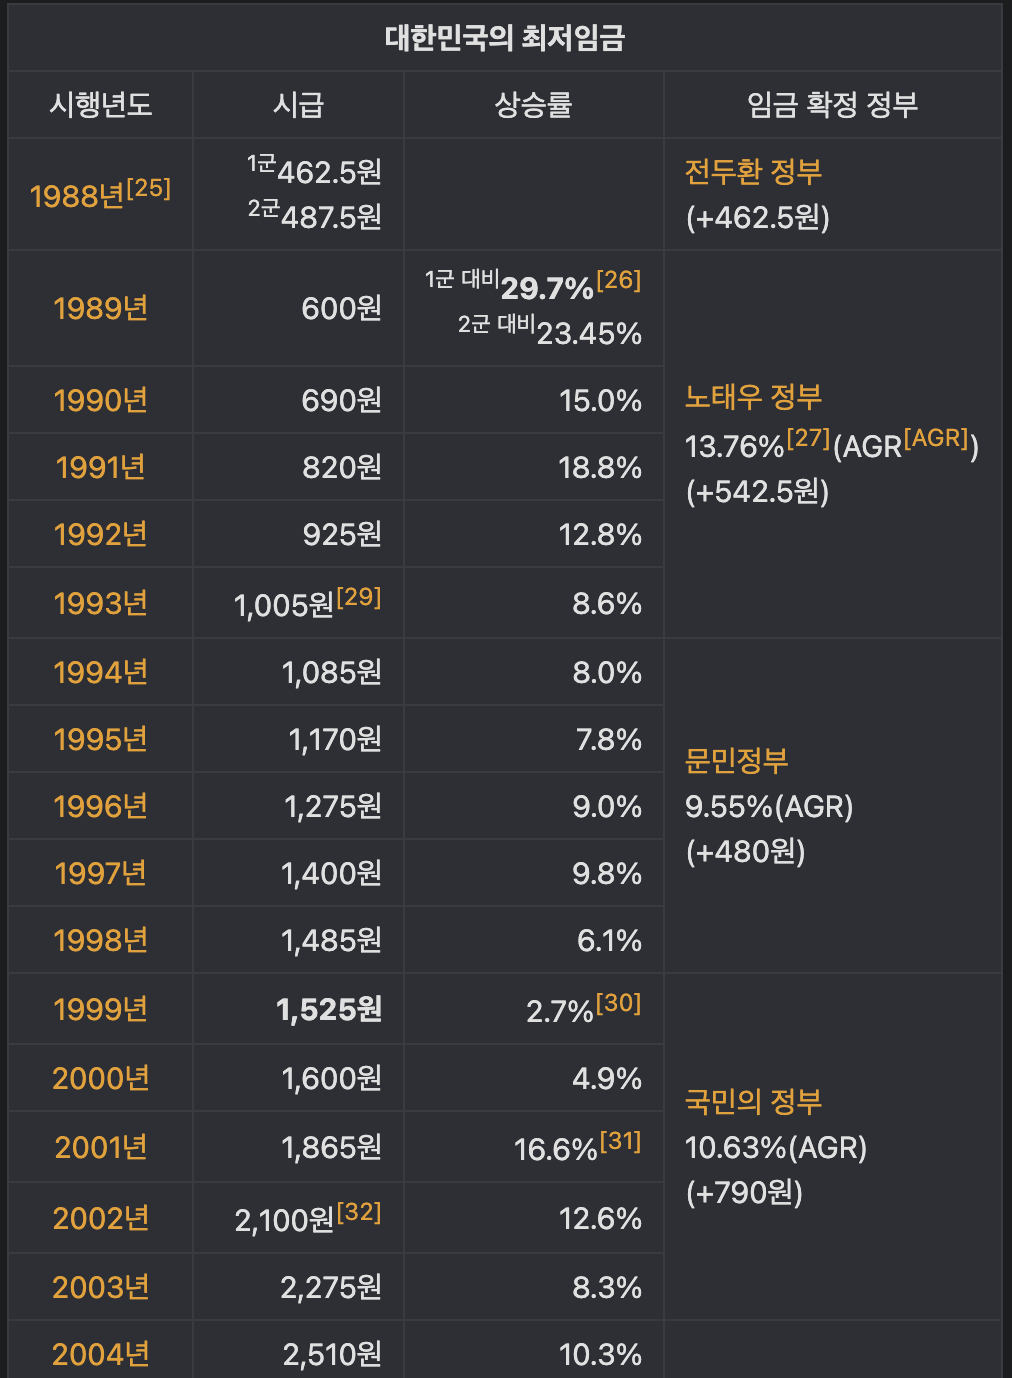The height and width of the screenshot is (1378, 1012).
Task: Open footnote [26] beside 29.7%
Action: point(618,280)
